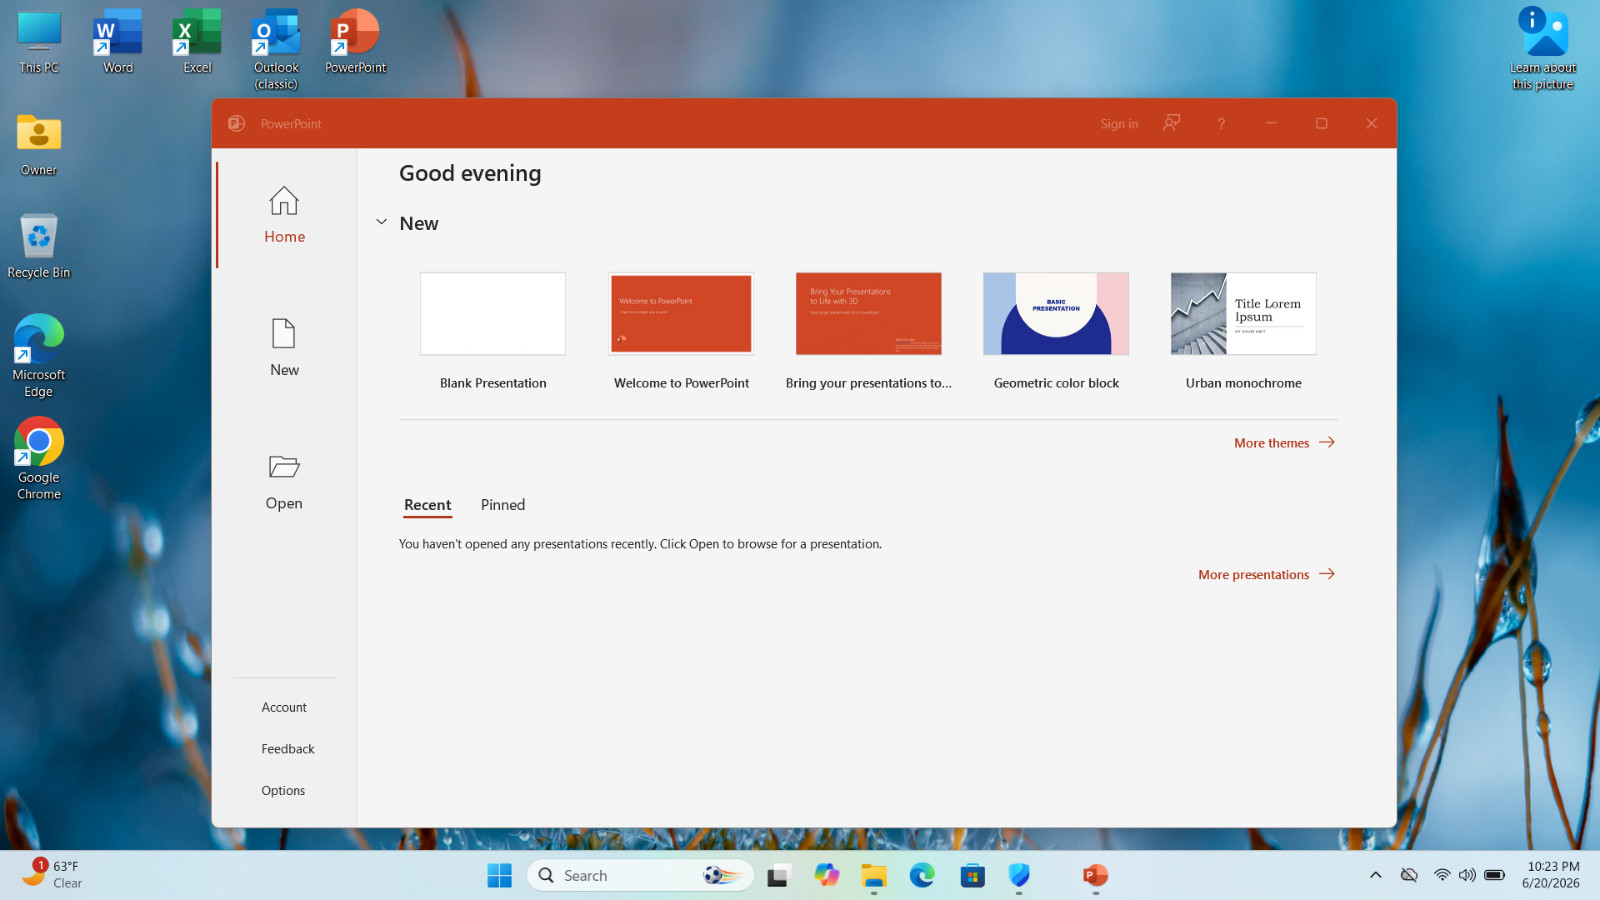Open the Owner folder on desktop
Image resolution: width=1600 pixels, height=900 pixels.
(x=39, y=145)
